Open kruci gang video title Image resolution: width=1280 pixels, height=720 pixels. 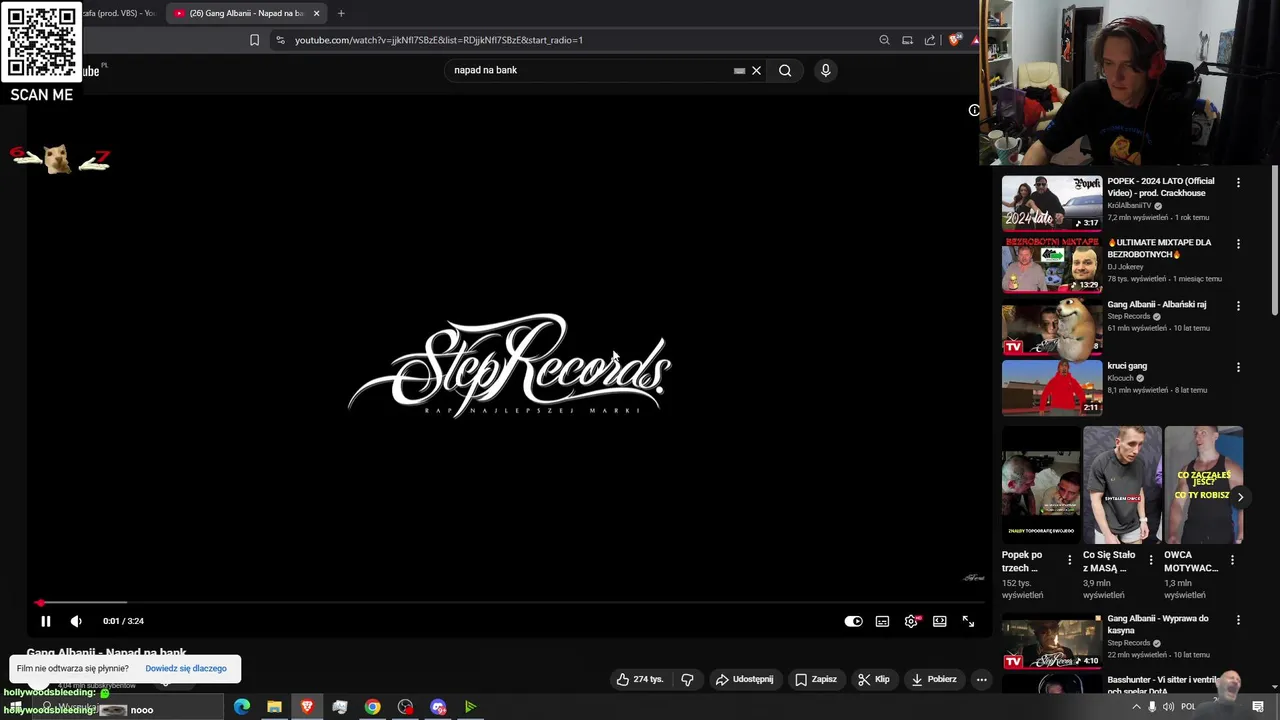coord(1127,366)
